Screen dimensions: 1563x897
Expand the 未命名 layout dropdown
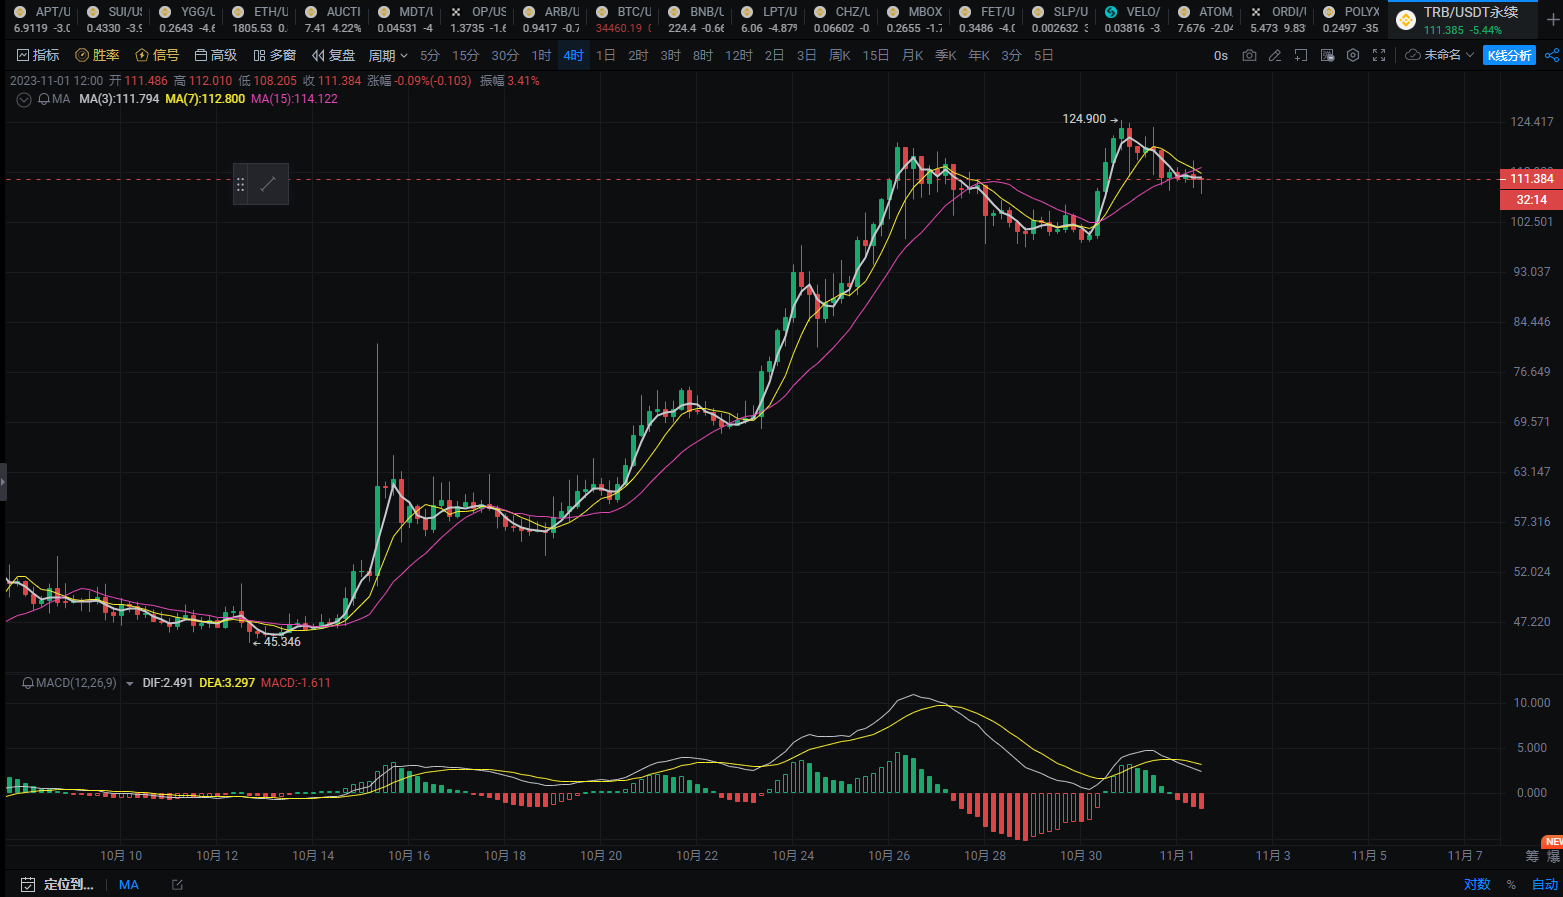[1449, 55]
